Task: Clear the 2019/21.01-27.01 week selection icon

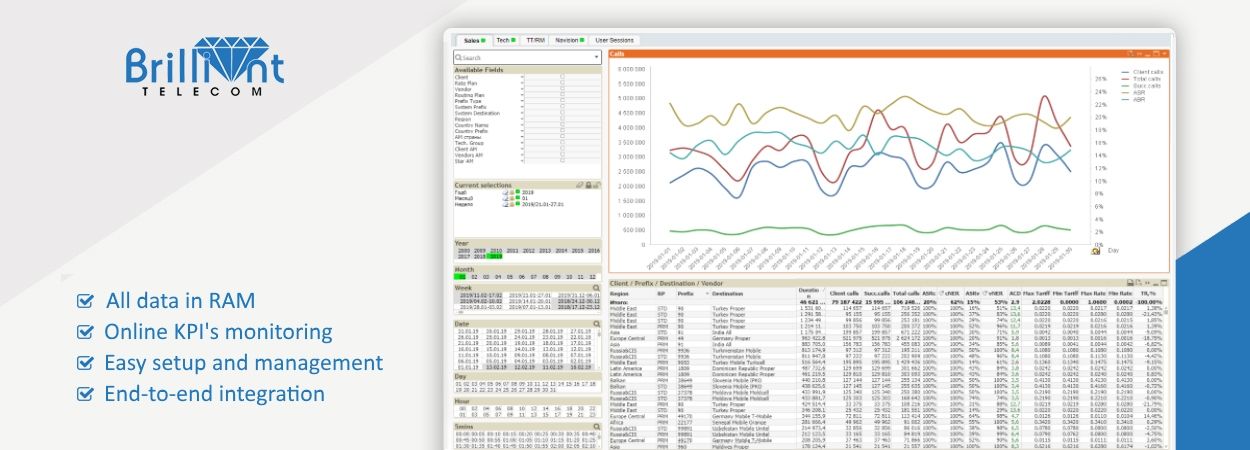Action: pyautogui.click(x=505, y=203)
